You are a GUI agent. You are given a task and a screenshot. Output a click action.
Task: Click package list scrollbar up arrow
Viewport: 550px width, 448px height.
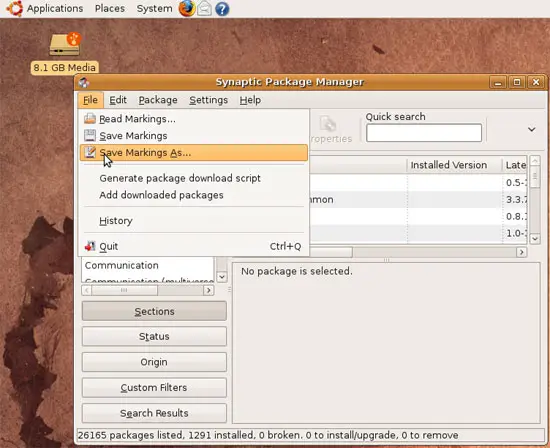[x=535, y=161]
